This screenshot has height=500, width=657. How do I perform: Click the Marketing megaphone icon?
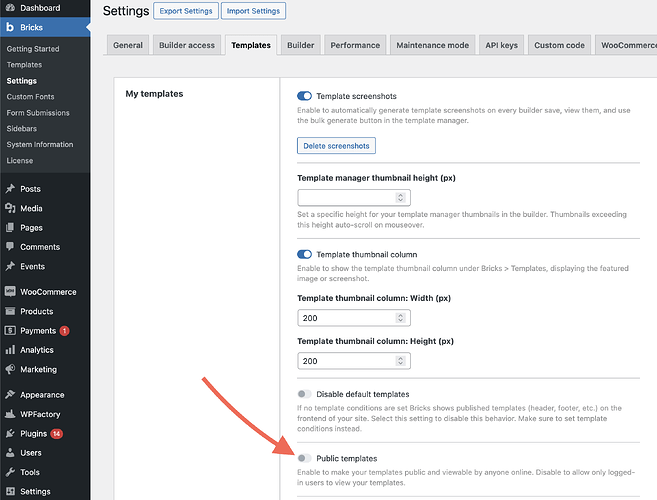pyautogui.click(x=10, y=369)
